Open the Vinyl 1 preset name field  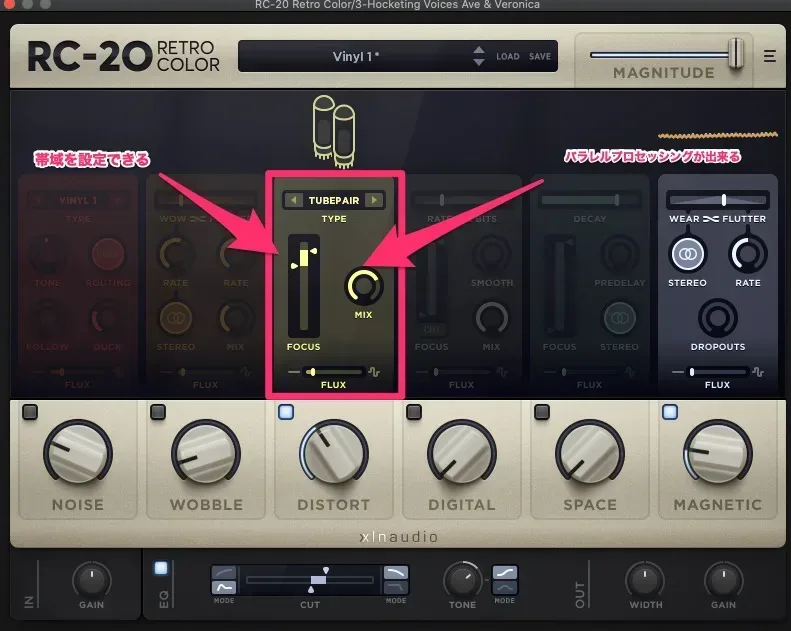pyautogui.click(x=356, y=56)
